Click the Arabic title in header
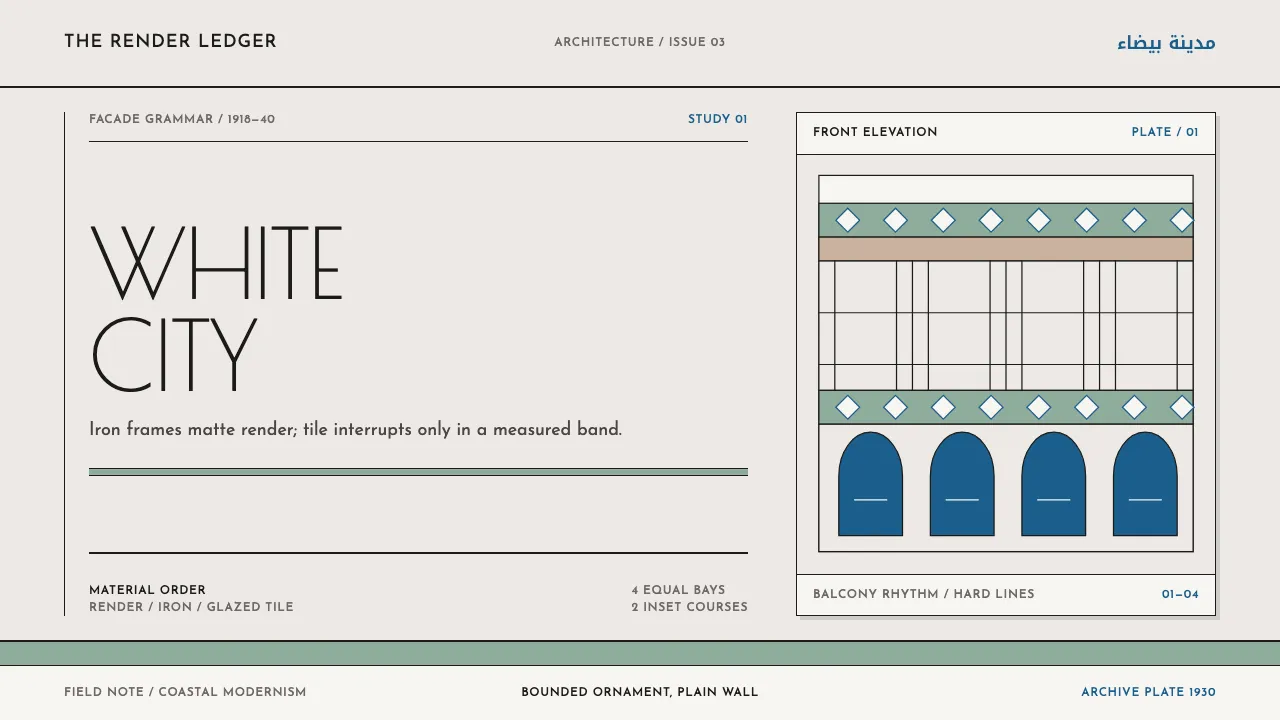The height and width of the screenshot is (720, 1280). 1166,42
